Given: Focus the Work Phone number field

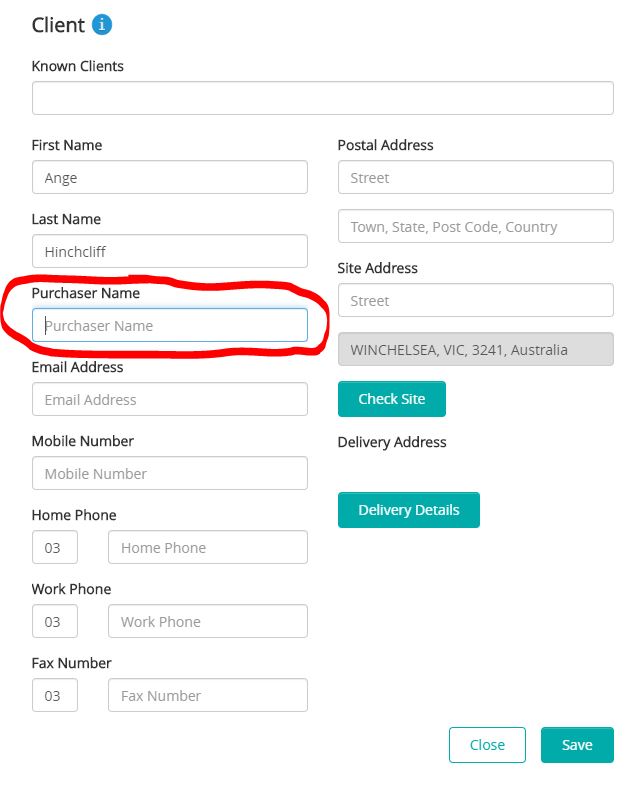Looking at the screenshot, I should click(x=207, y=622).
